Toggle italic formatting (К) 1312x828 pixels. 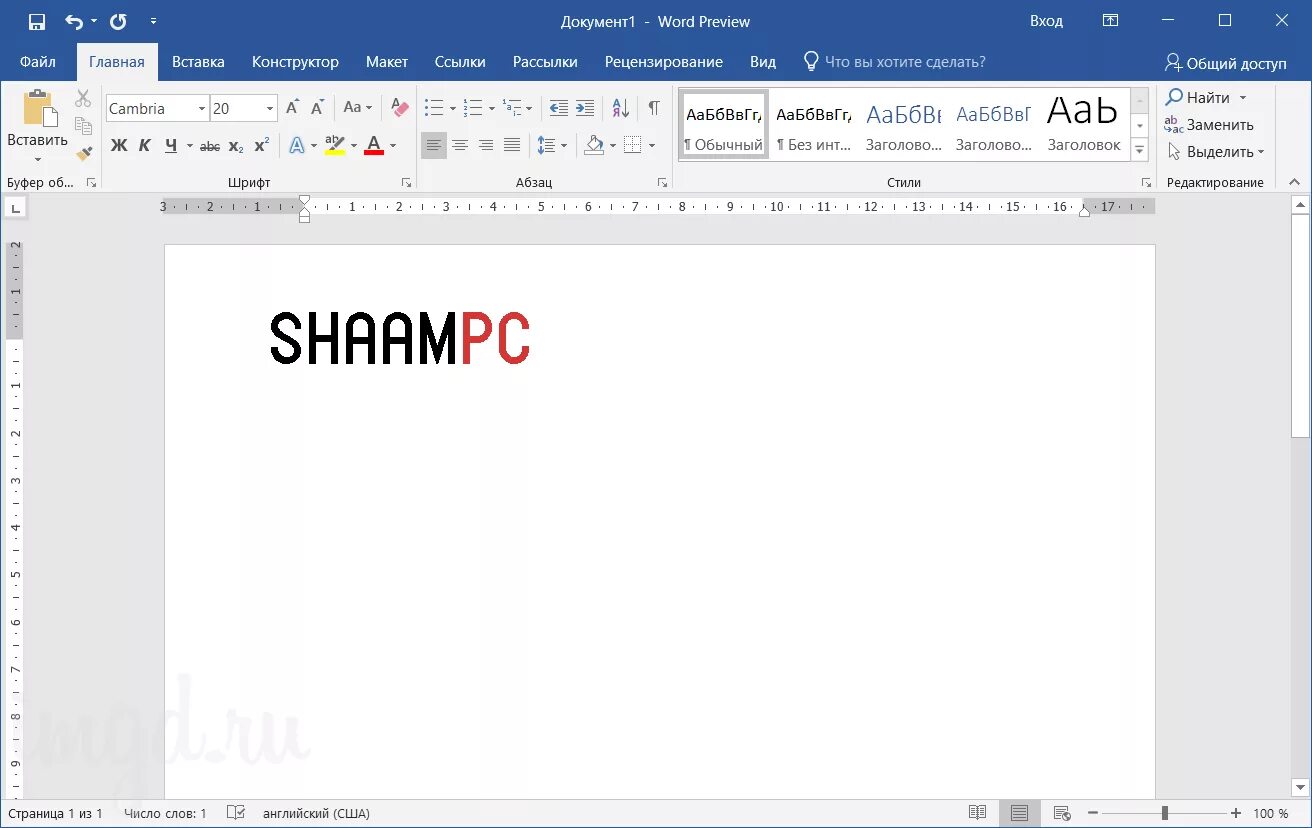coord(144,146)
